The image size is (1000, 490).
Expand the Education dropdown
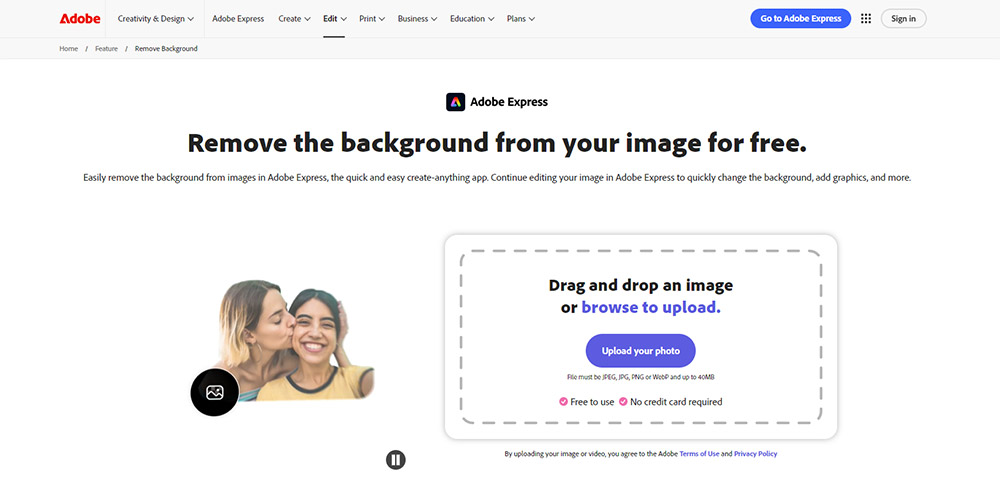pyautogui.click(x=472, y=19)
